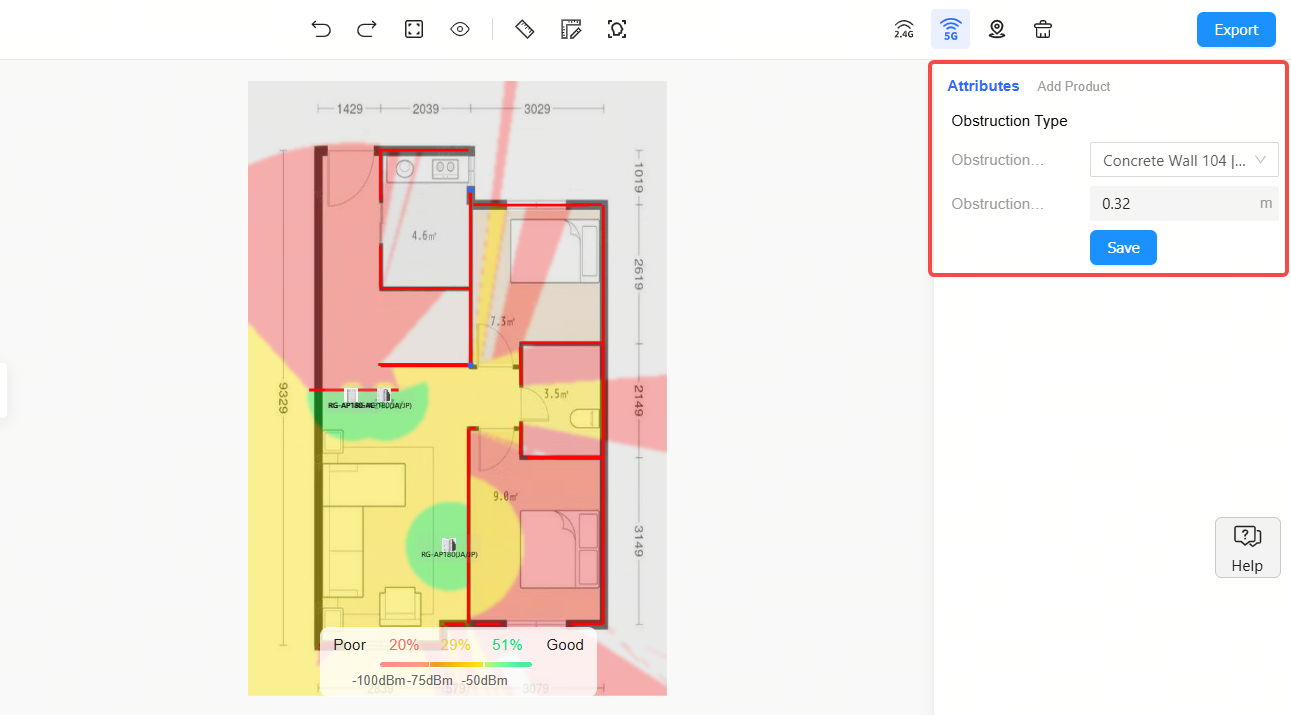Open the scale edit tool
Viewport: 1291px width, 715px height.
(x=571, y=29)
